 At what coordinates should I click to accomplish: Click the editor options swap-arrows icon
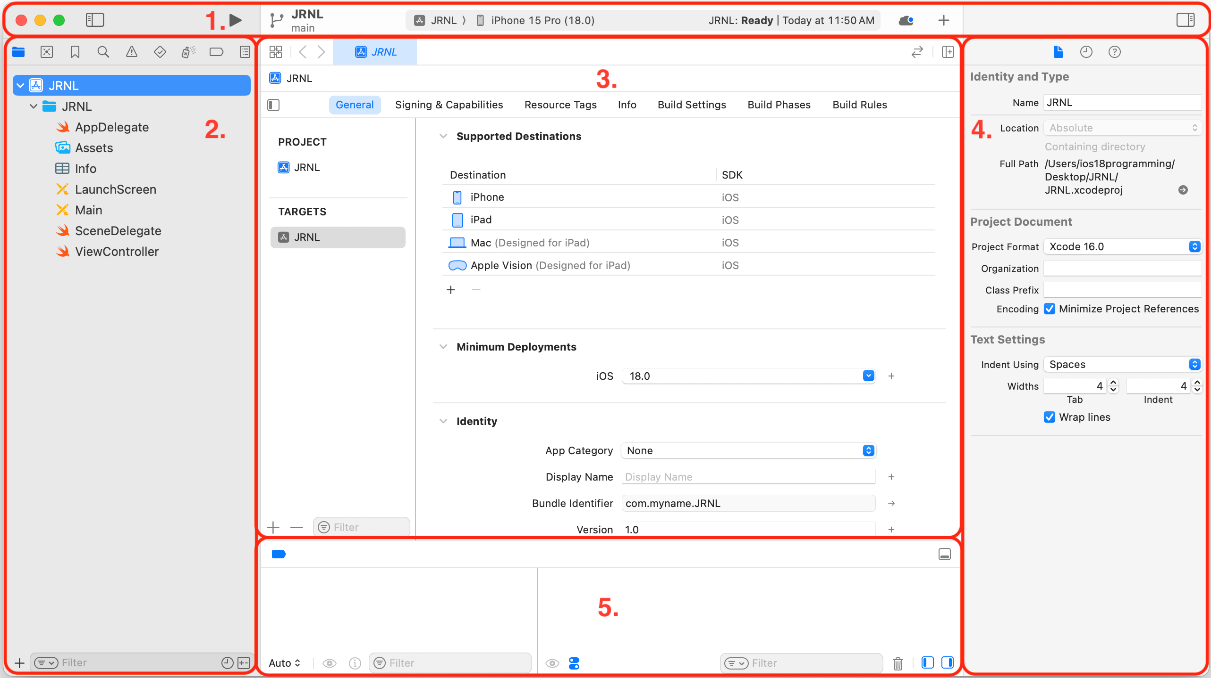(x=917, y=52)
